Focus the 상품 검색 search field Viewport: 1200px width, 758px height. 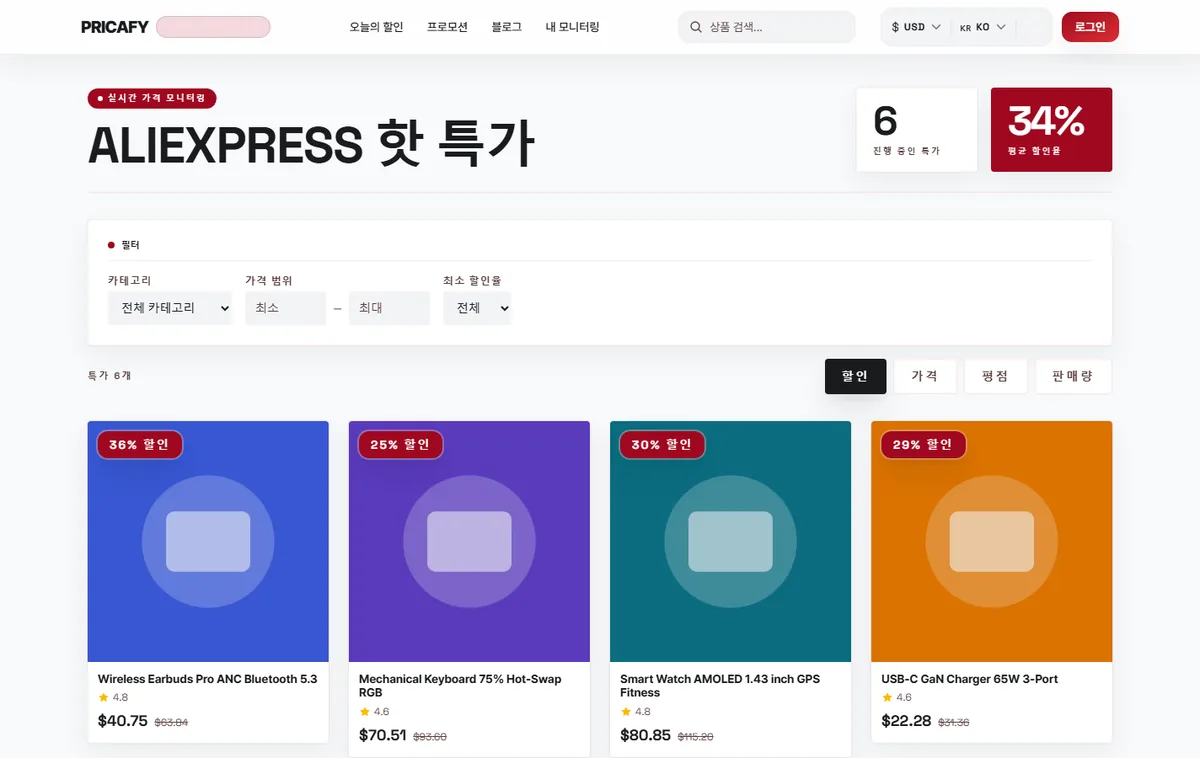[x=767, y=27]
